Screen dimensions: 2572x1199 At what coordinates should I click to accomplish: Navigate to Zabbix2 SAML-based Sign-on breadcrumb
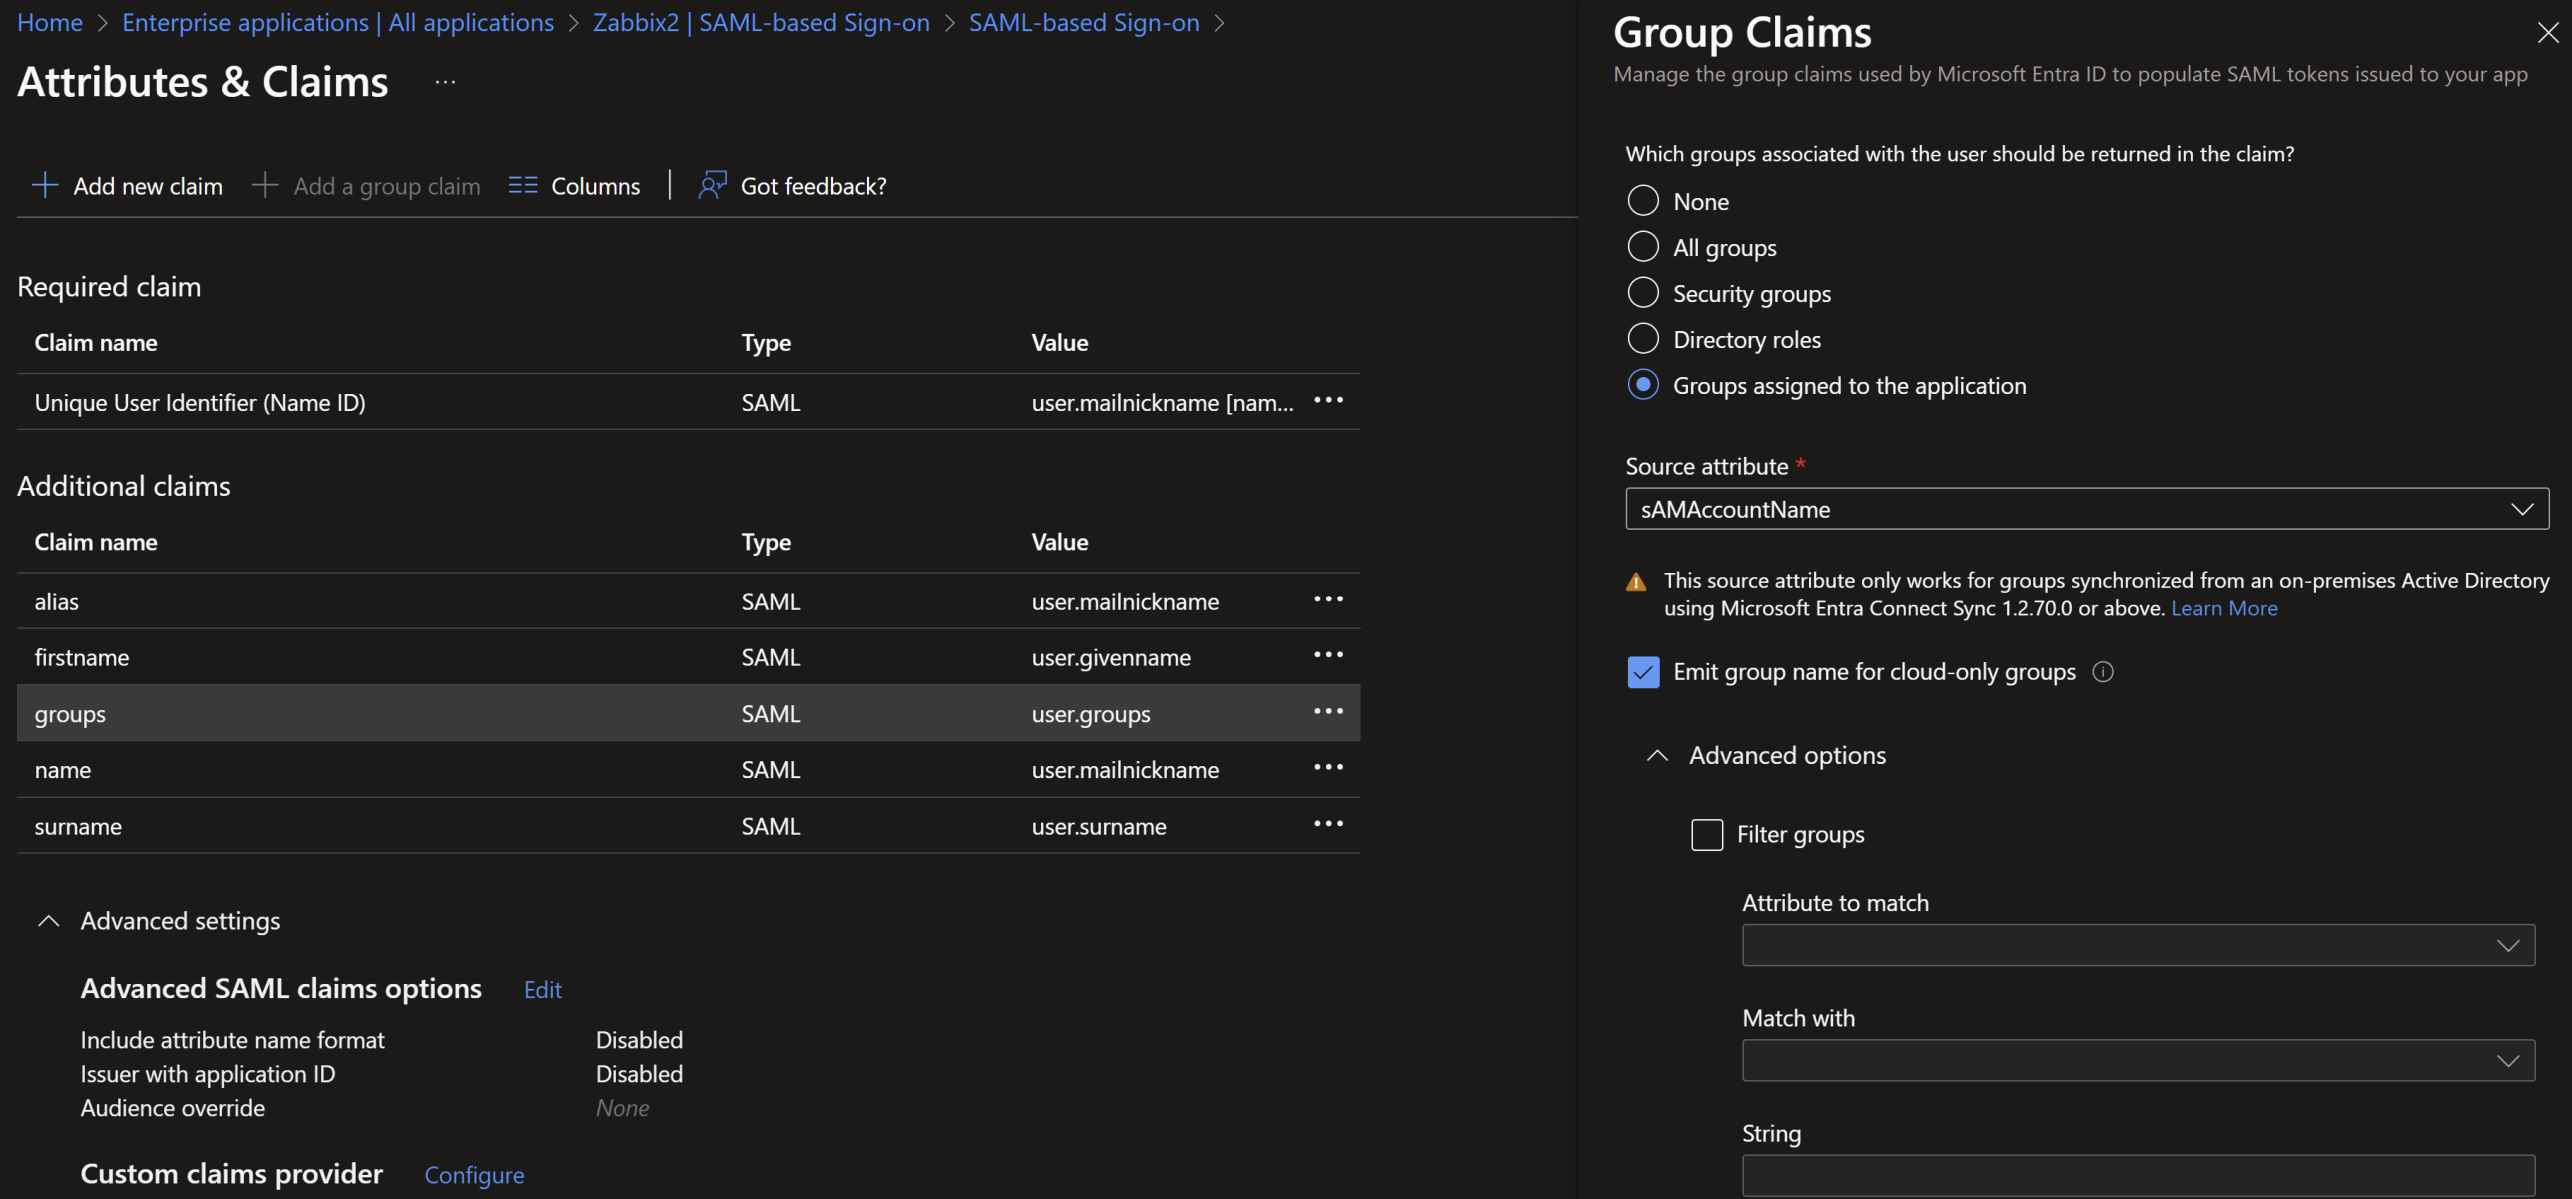pyautogui.click(x=760, y=22)
